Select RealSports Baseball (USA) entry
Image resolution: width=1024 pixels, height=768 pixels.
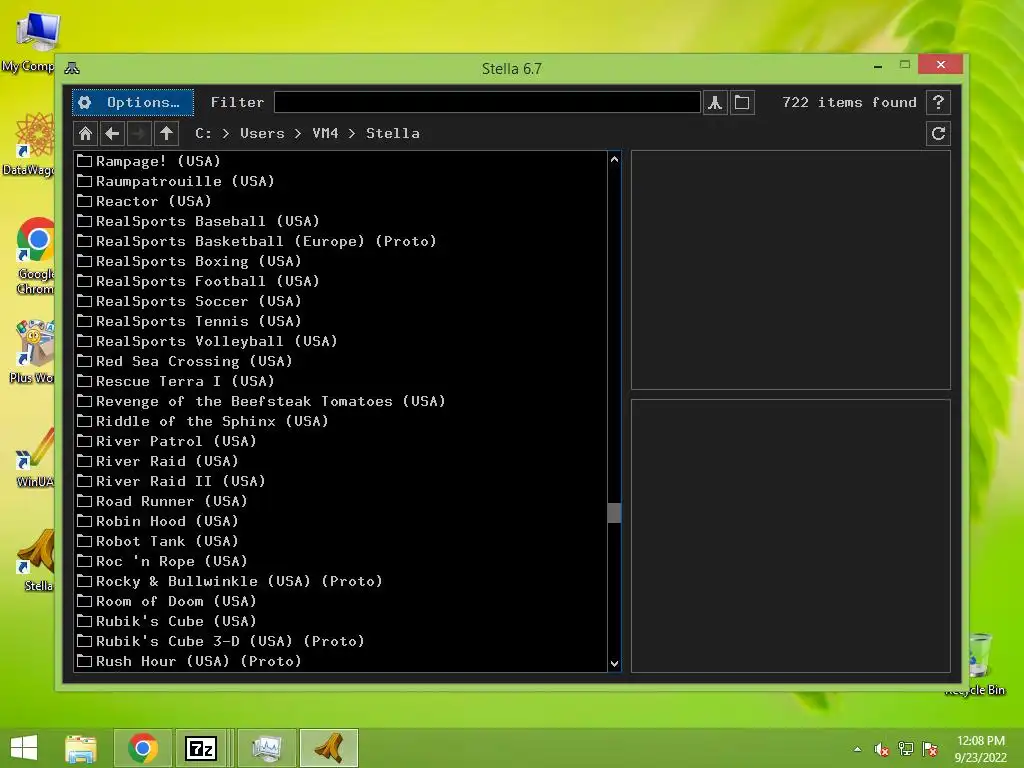tap(341, 221)
